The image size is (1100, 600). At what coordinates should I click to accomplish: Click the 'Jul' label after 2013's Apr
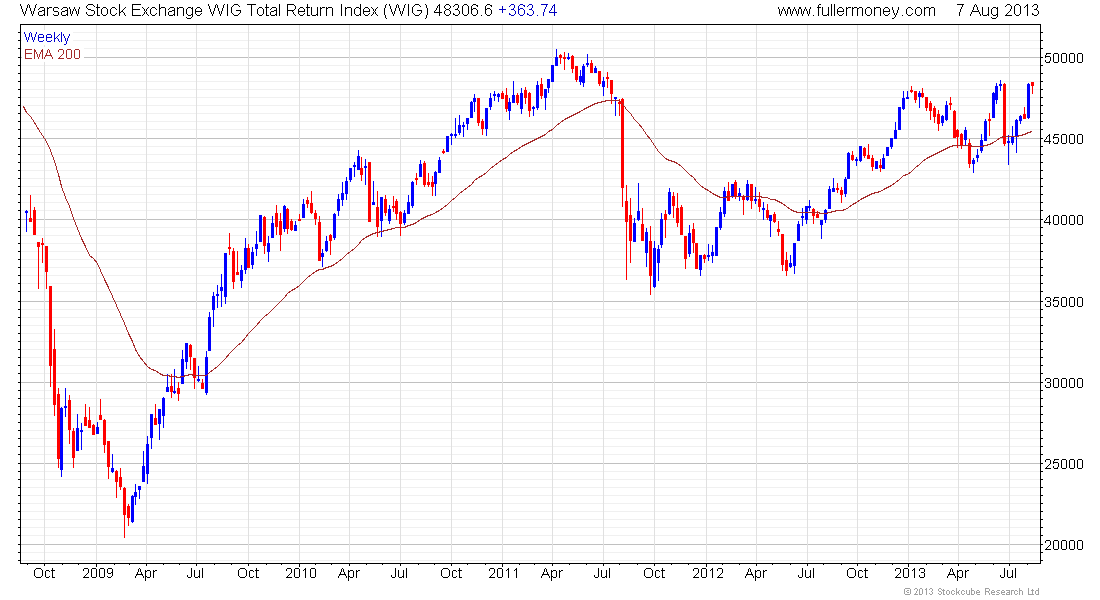(x=1008, y=573)
